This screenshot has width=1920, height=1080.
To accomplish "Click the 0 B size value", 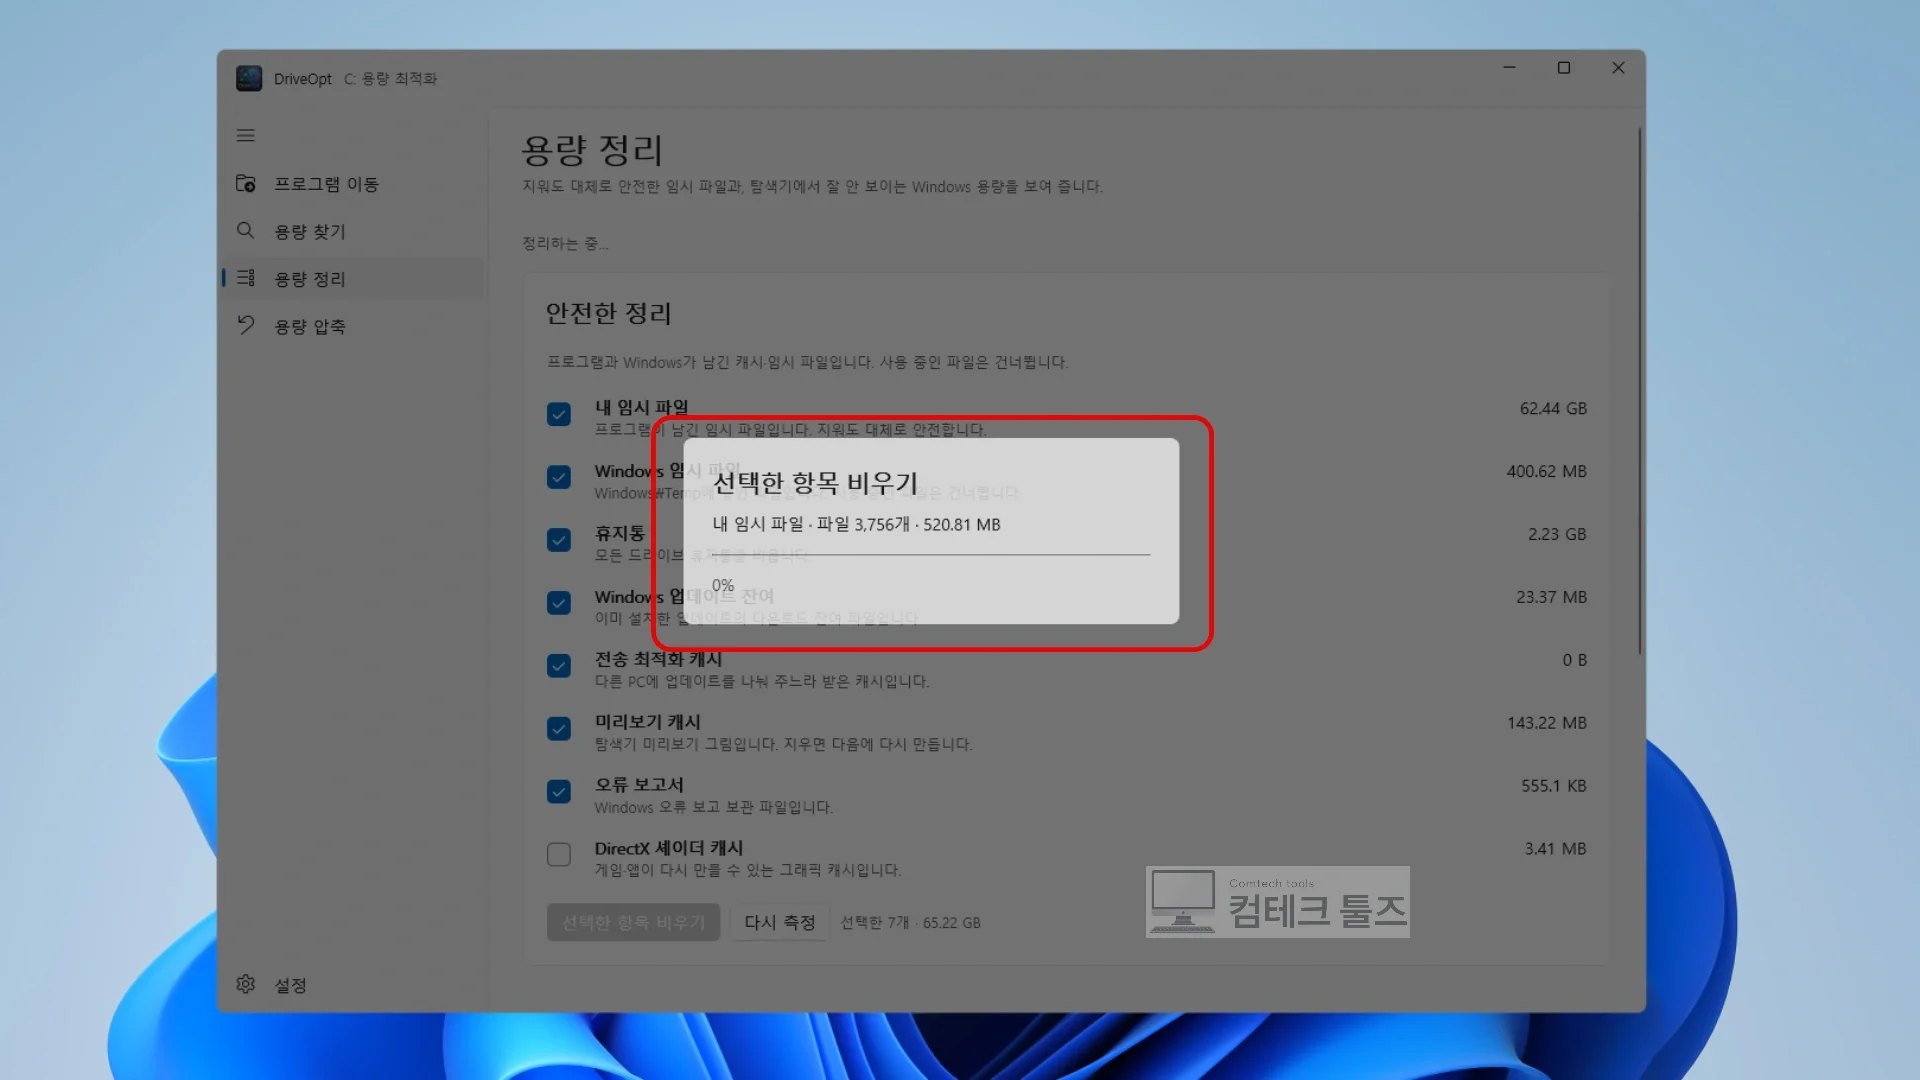I will tap(1575, 660).
